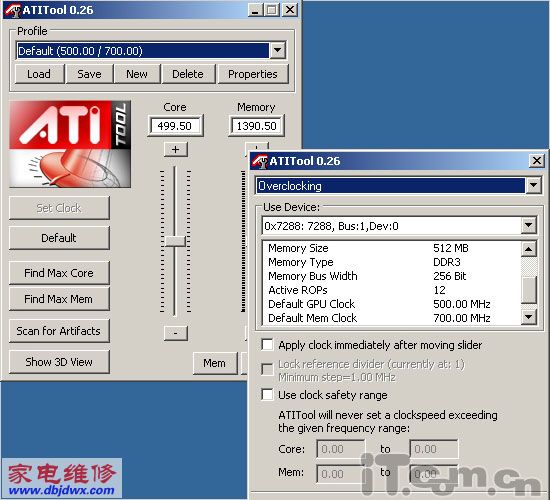Decrease Core clock with minus button
Image resolution: width=550 pixels, height=500 pixels.
pos(176,333)
